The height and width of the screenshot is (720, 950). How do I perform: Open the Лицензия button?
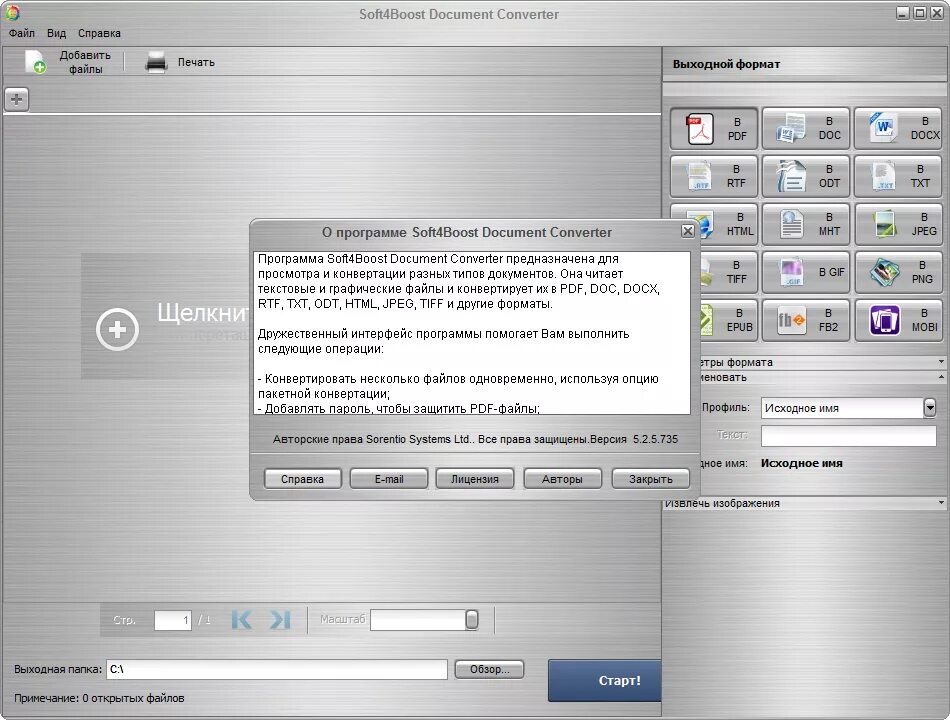pos(475,479)
